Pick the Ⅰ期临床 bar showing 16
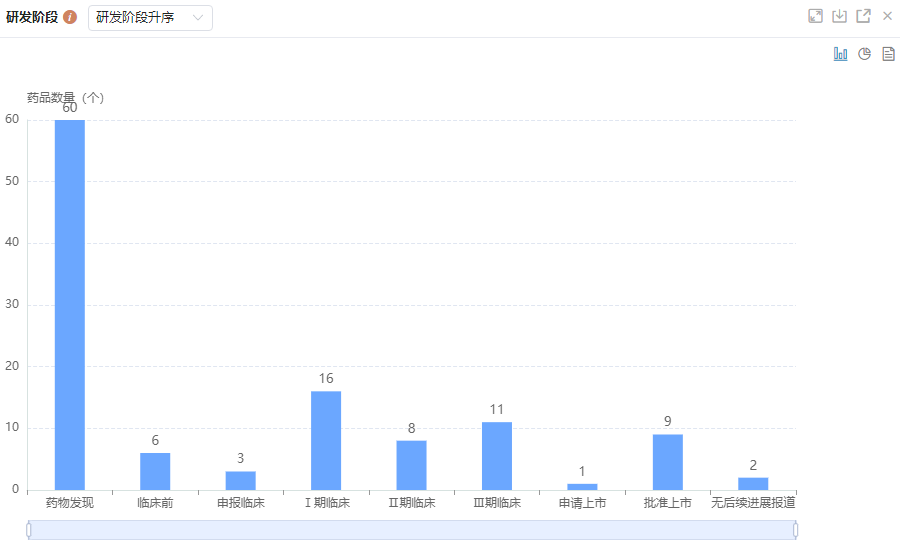The height and width of the screenshot is (543, 900). click(326, 440)
